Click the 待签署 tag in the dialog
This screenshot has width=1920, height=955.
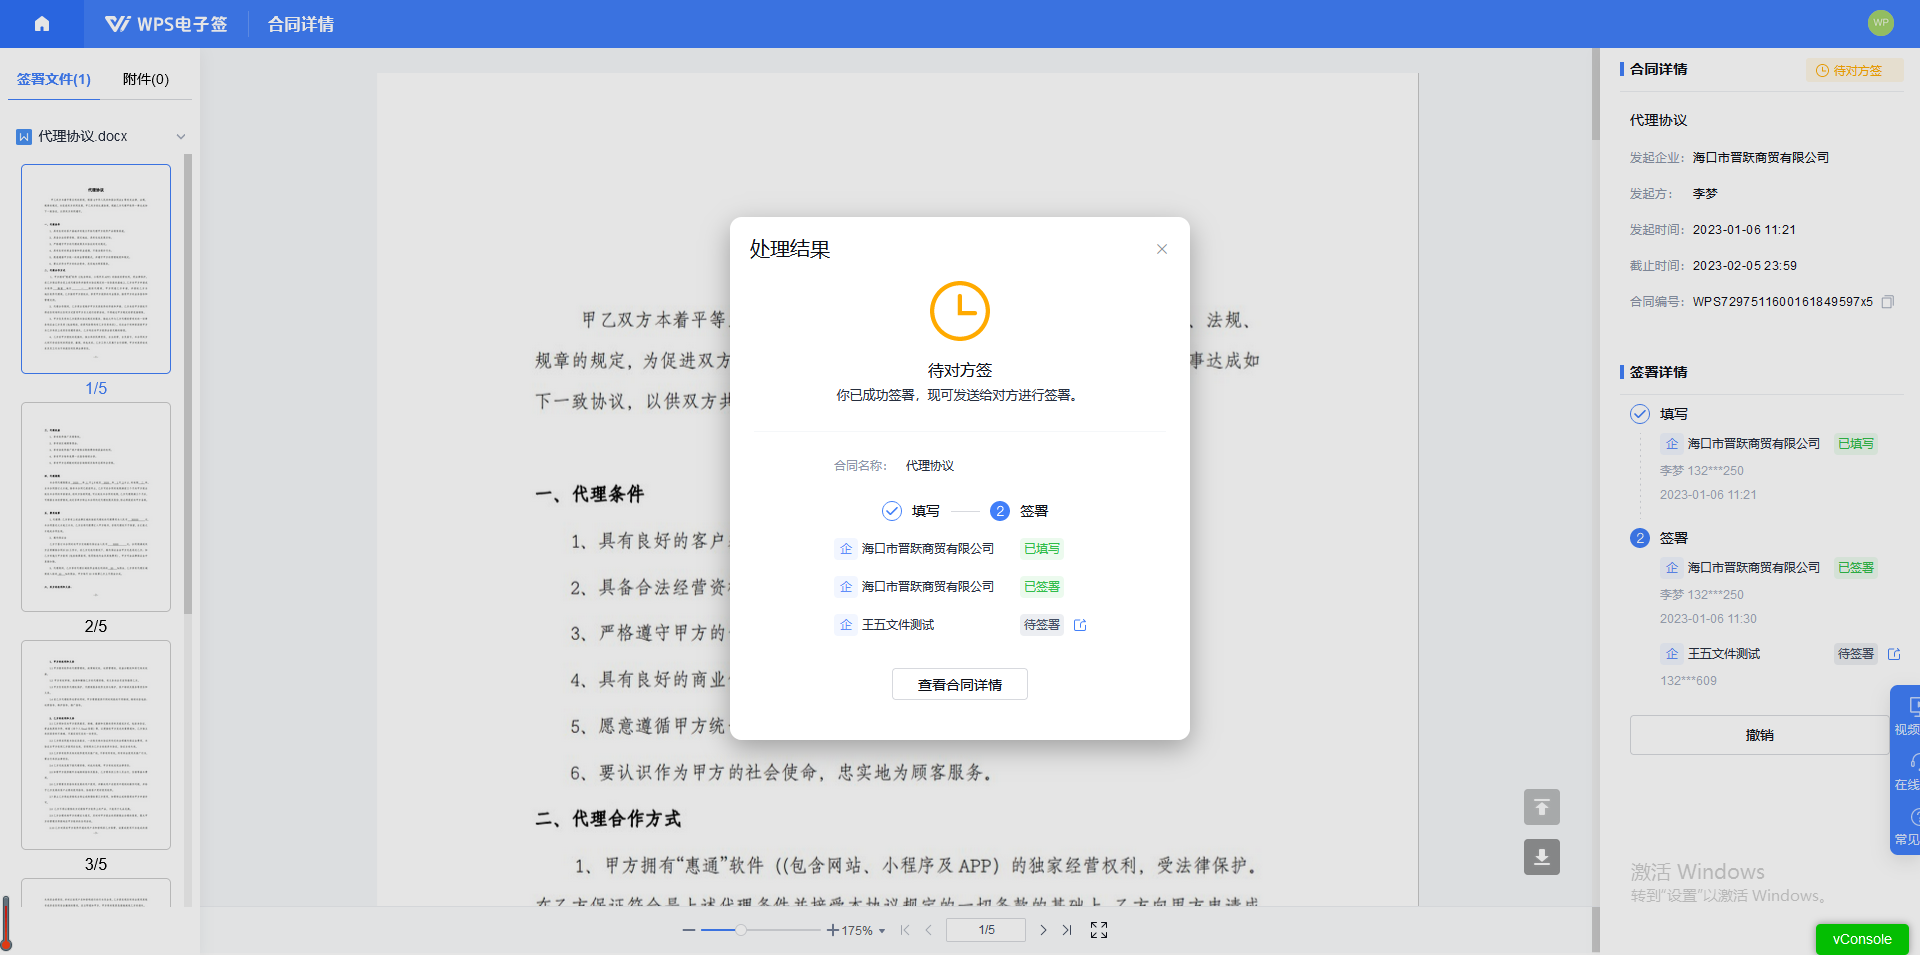coord(1042,625)
